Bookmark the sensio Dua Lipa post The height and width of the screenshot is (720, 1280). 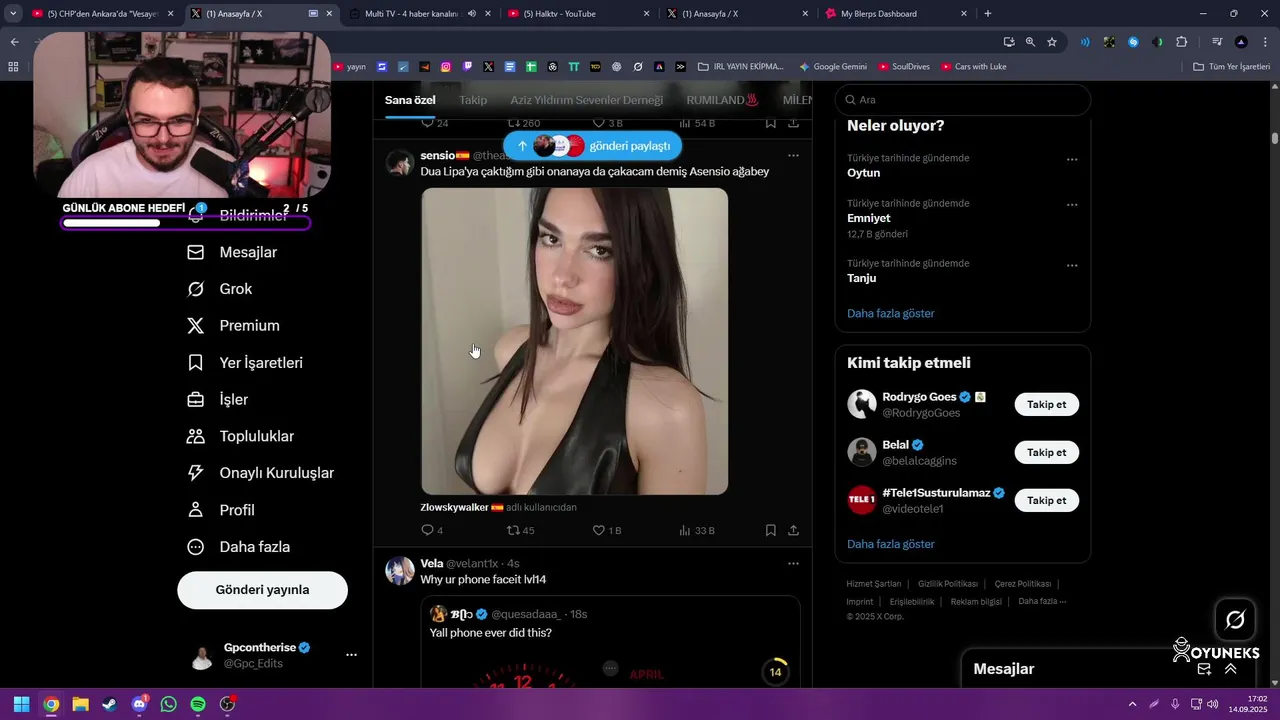(x=770, y=530)
